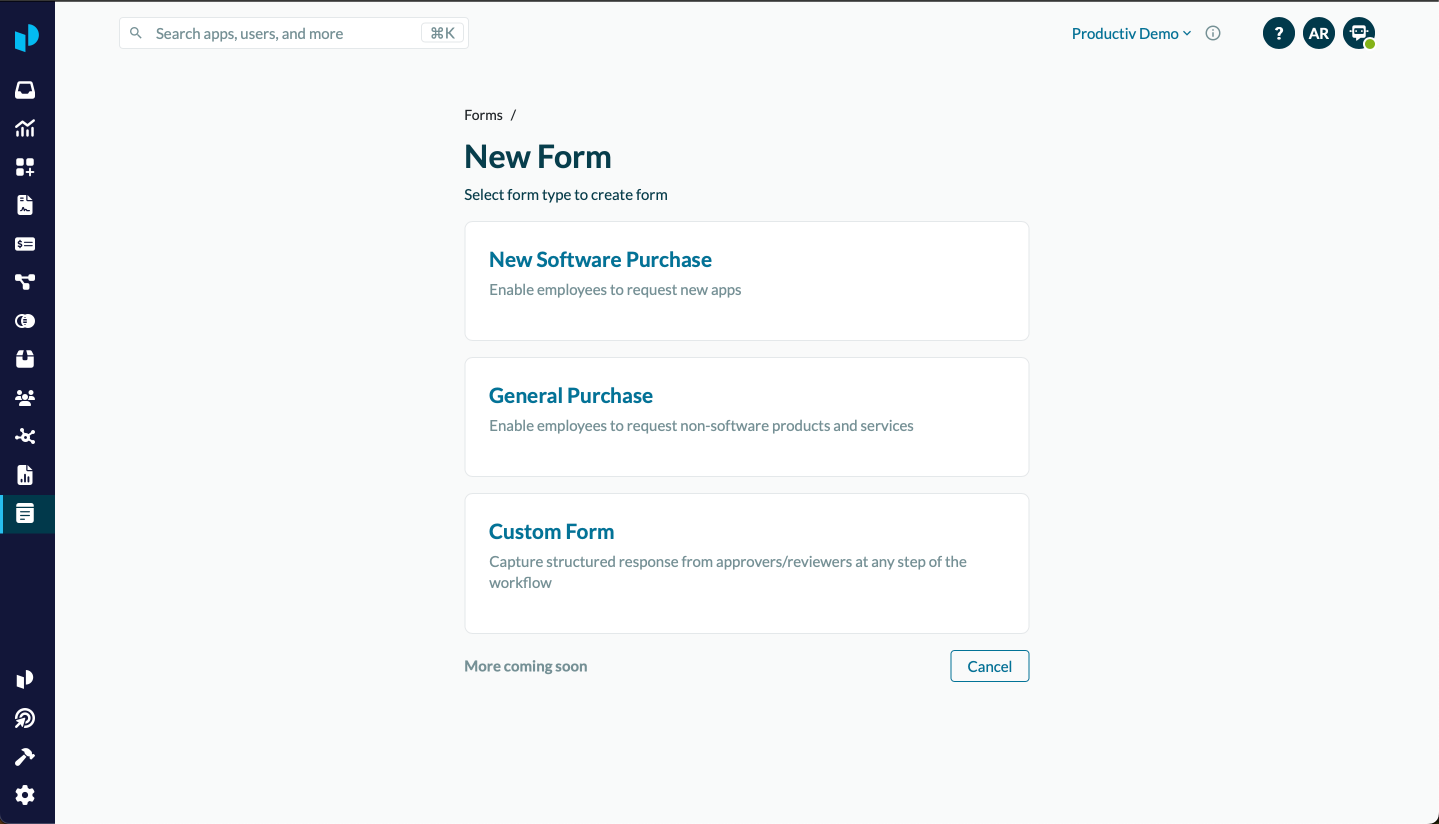Expand the Productiv Demo dropdown

[x=1131, y=33]
